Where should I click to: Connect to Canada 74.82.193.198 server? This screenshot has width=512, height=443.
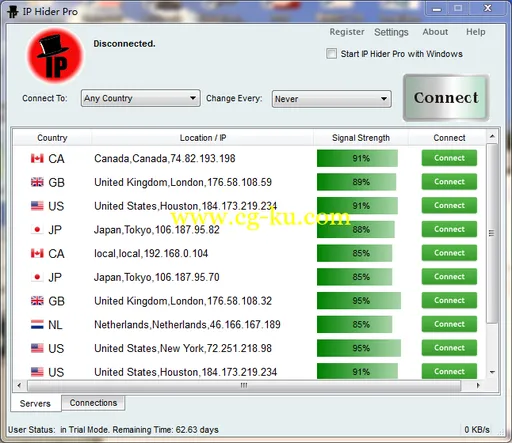[x=449, y=158]
